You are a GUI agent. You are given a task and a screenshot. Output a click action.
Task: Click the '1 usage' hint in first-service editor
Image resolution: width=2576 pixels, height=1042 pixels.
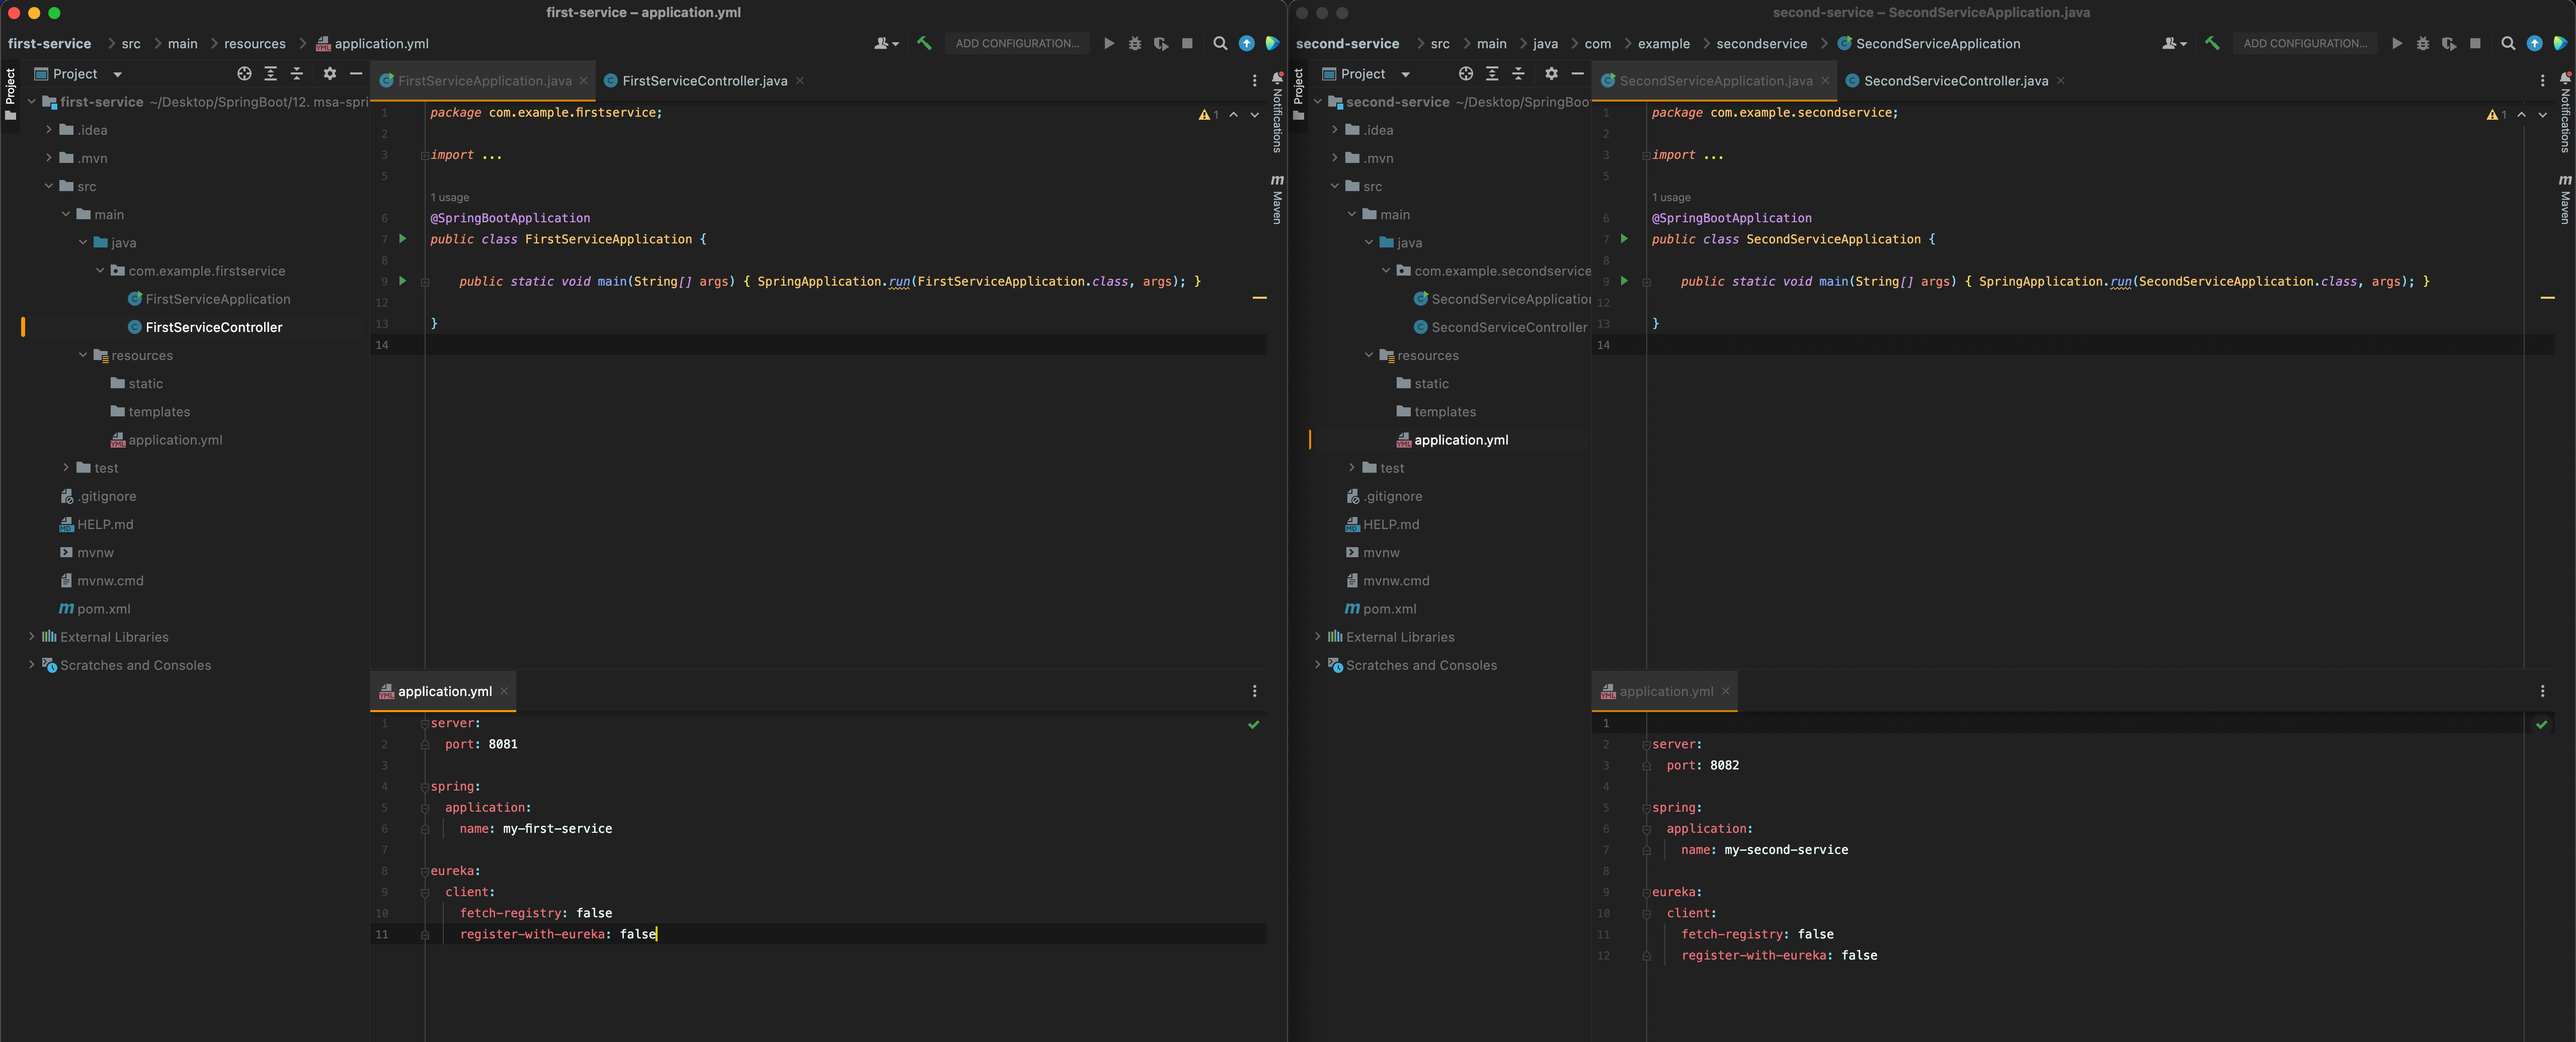tap(449, 197)
